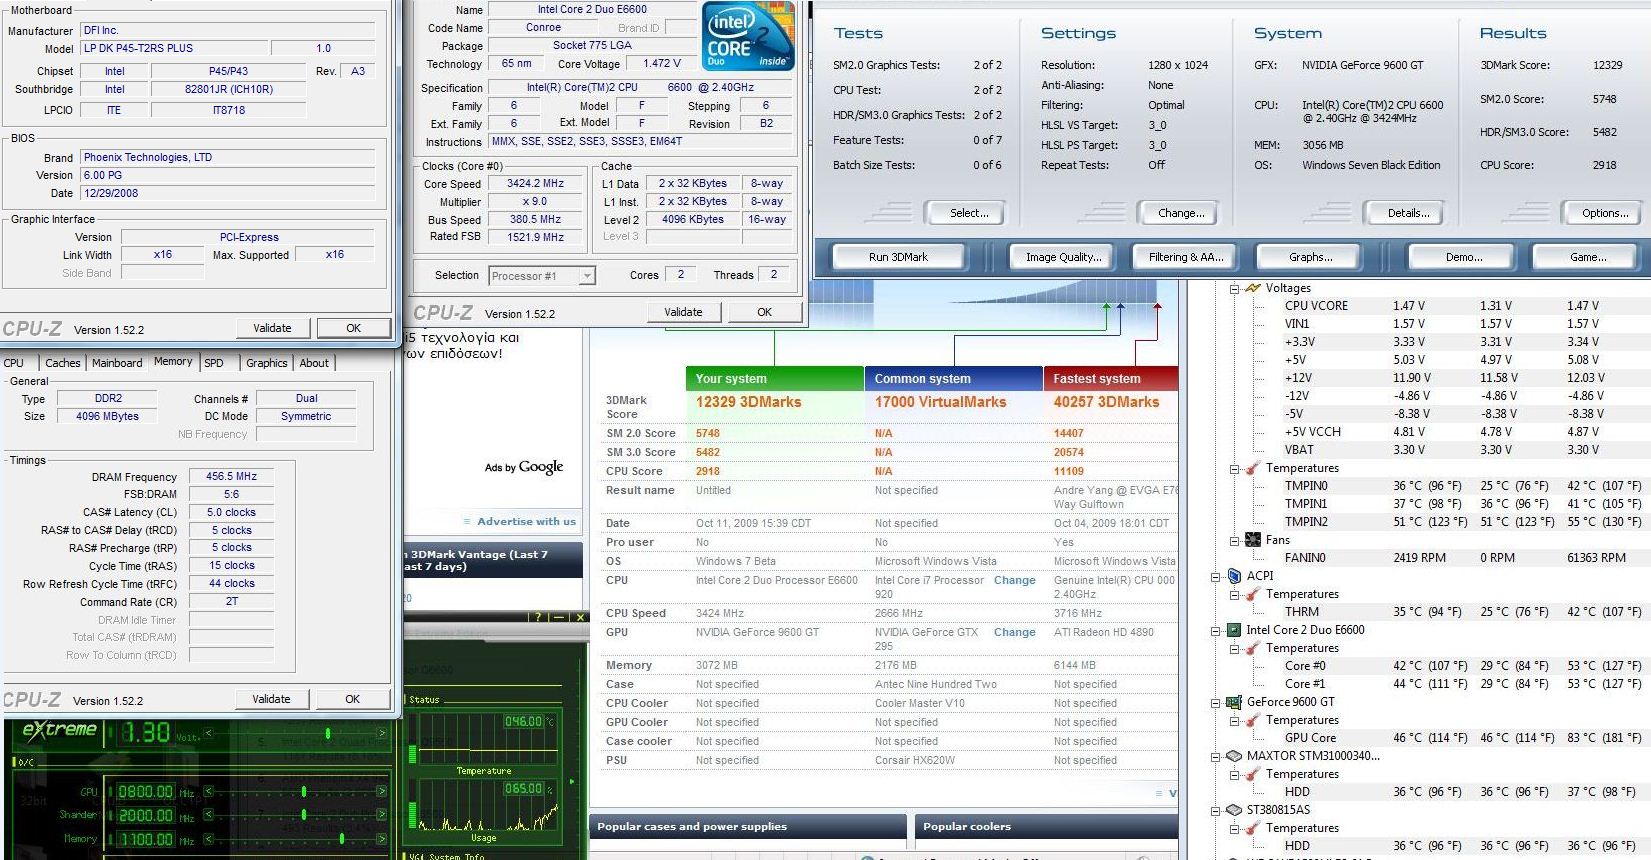Click Validate in CPU-Z memory window

click(x=271, y=699)
